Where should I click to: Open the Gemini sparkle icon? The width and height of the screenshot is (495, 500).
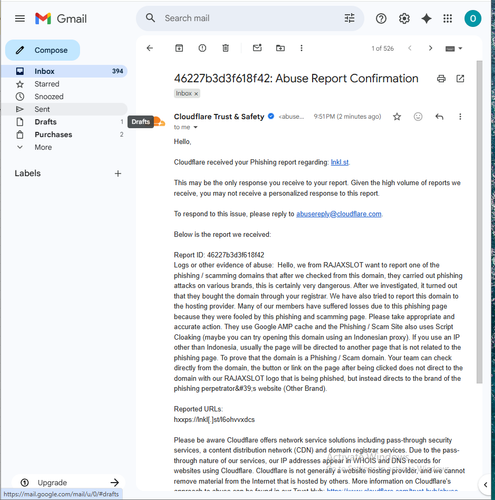tap(426, 19)
